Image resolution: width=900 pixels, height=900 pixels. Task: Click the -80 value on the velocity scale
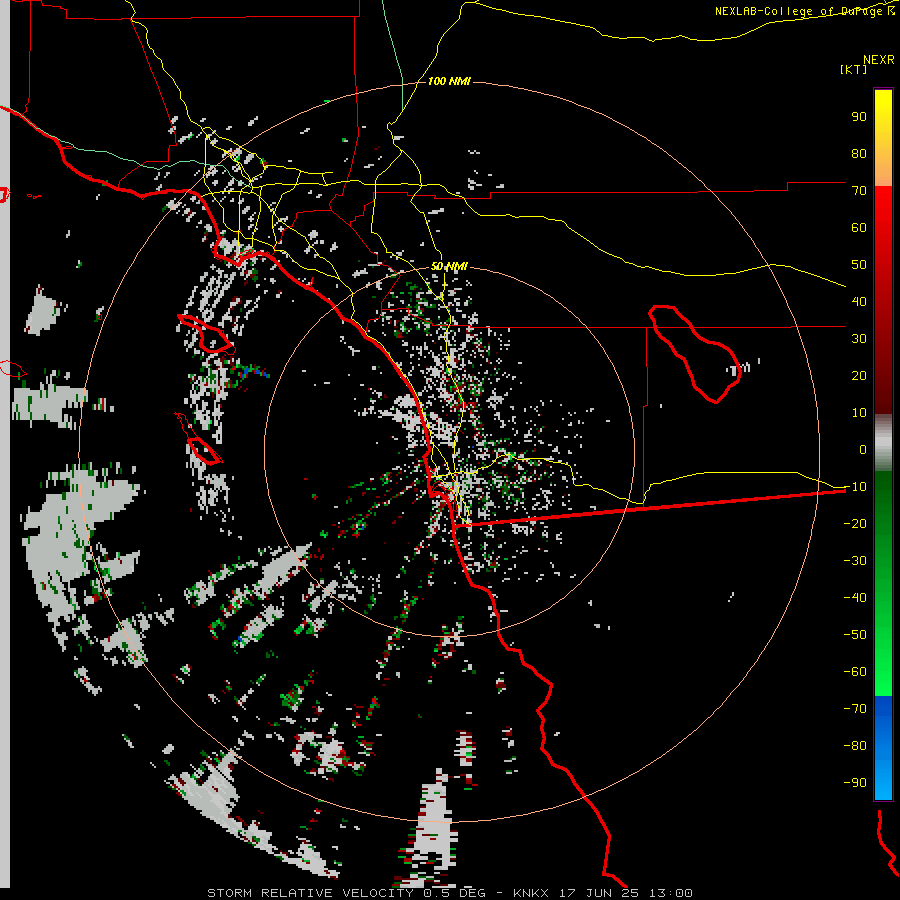(x=855, y=746)
